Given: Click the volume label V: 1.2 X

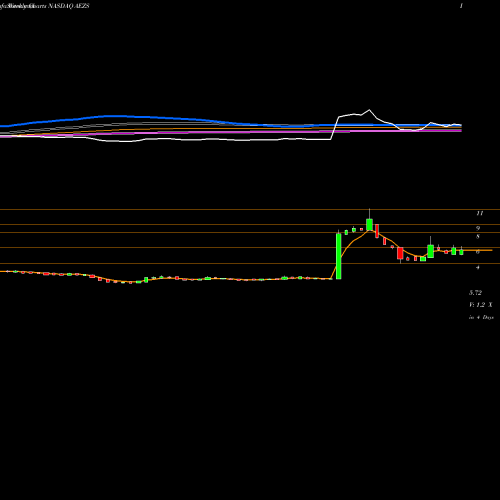Looking at the screenshot, I should point(481,305).
